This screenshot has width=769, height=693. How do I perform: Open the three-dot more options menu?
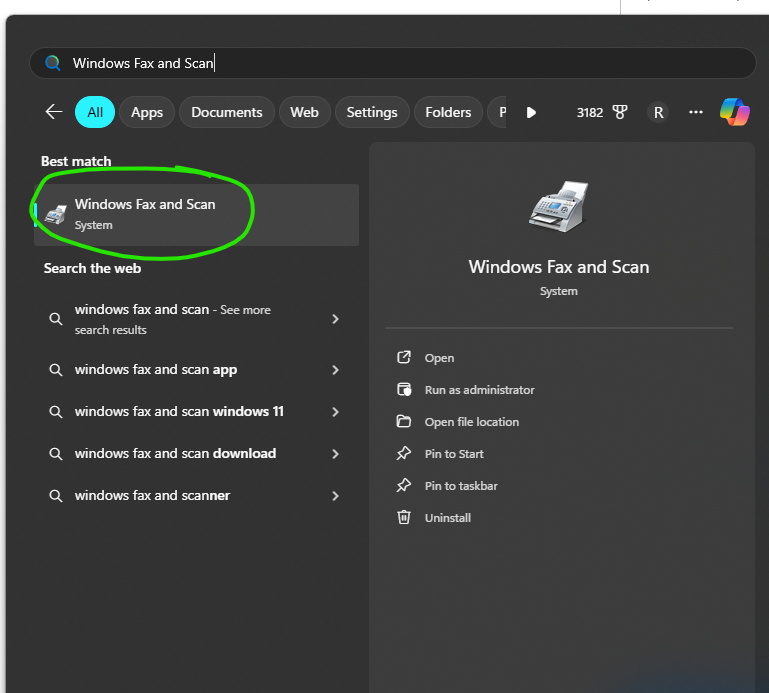point(695,112)
